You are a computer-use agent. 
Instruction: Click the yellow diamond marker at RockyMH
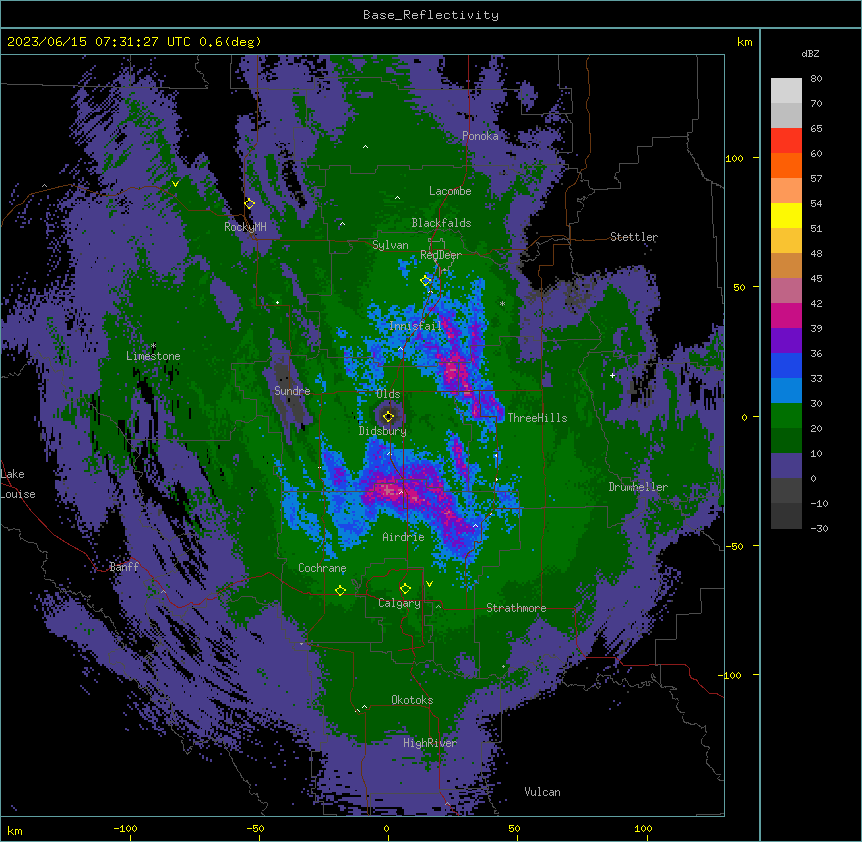(250, 204)
